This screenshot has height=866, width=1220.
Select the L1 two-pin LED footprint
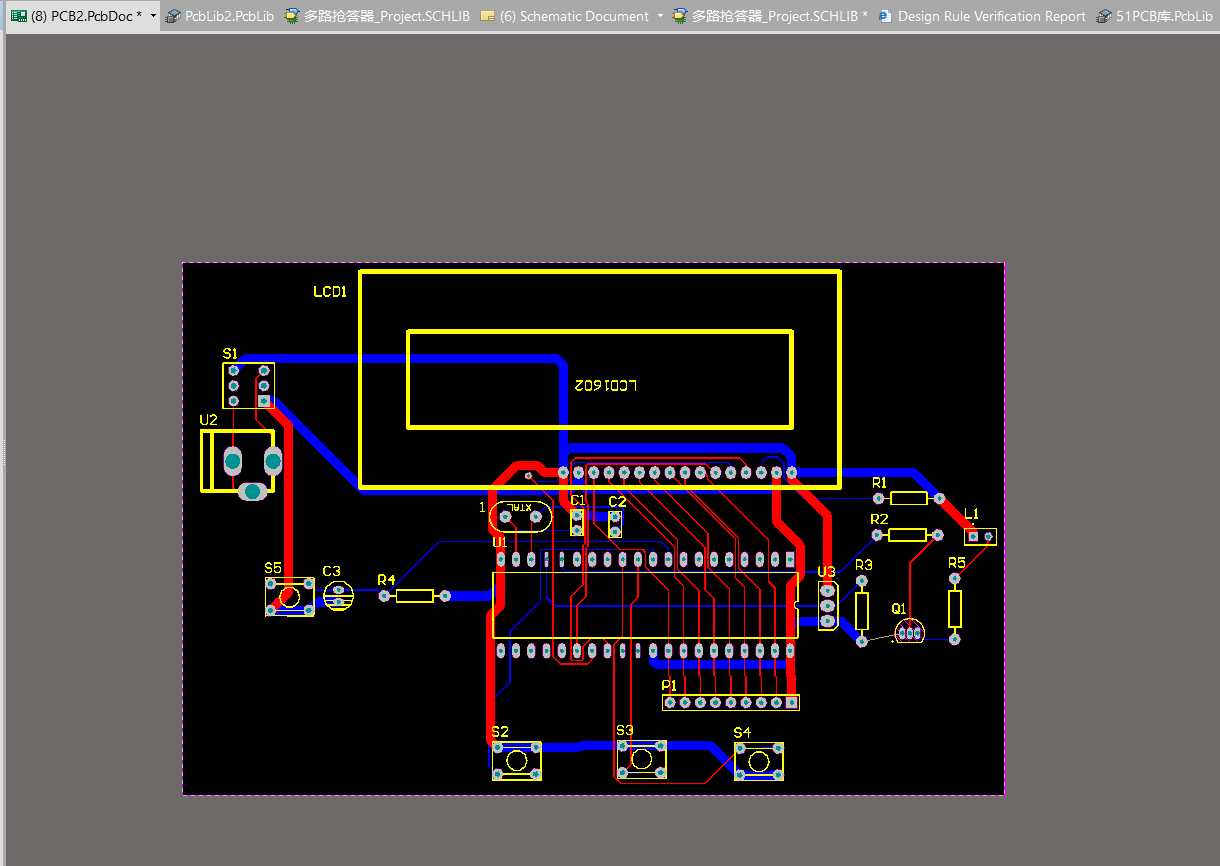[980, 537]
